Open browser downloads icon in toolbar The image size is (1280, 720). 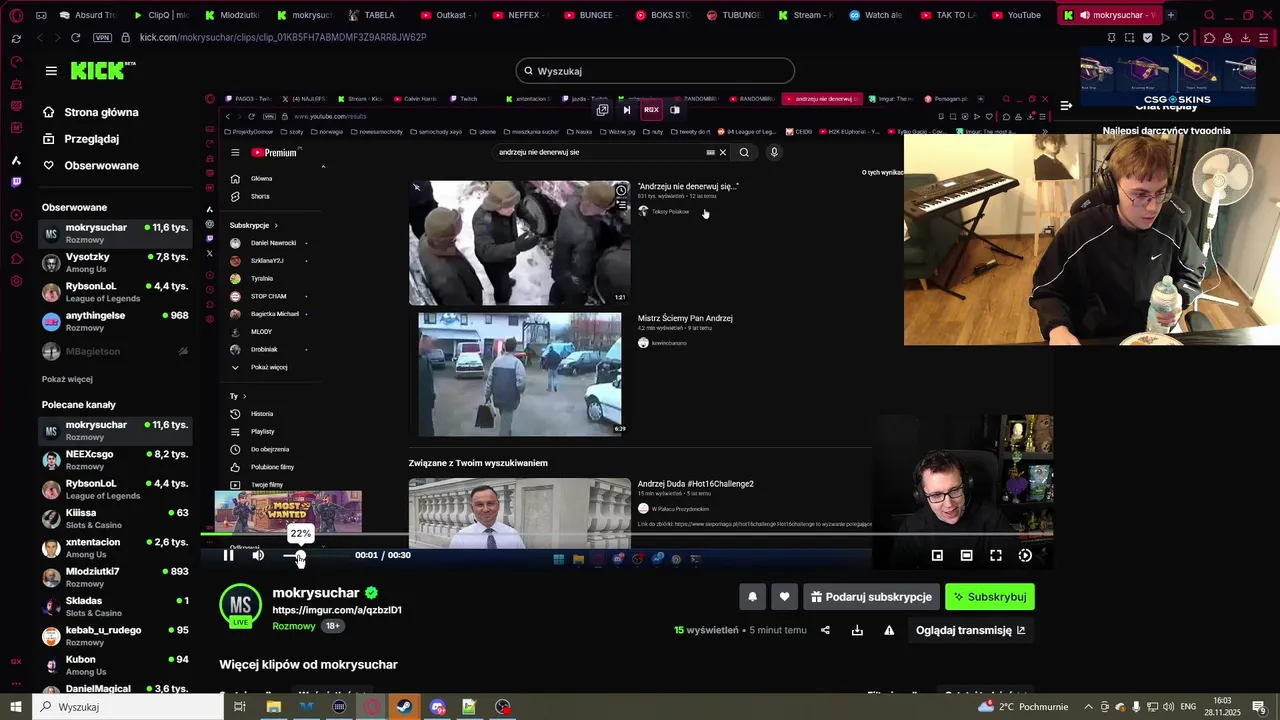(x=1245, y=38)
